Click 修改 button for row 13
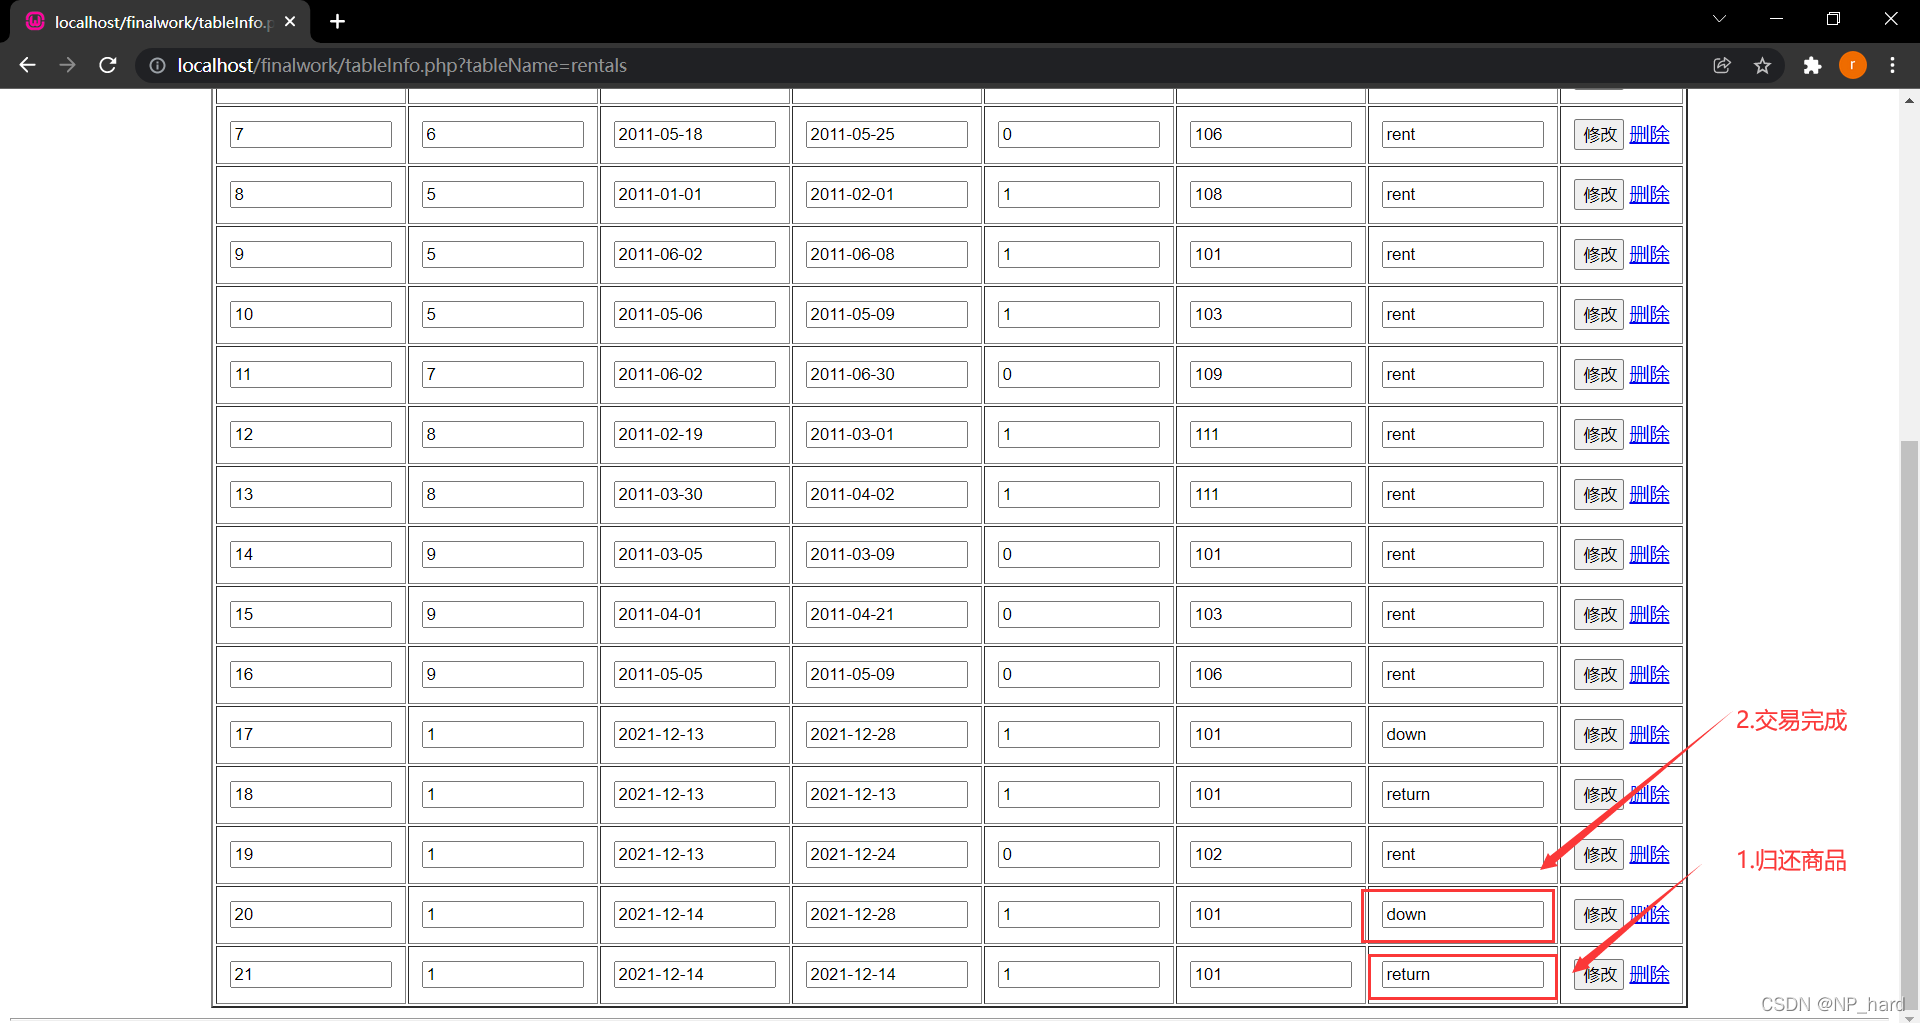Screen dimensions: 1920x1023 (1599, 495)
